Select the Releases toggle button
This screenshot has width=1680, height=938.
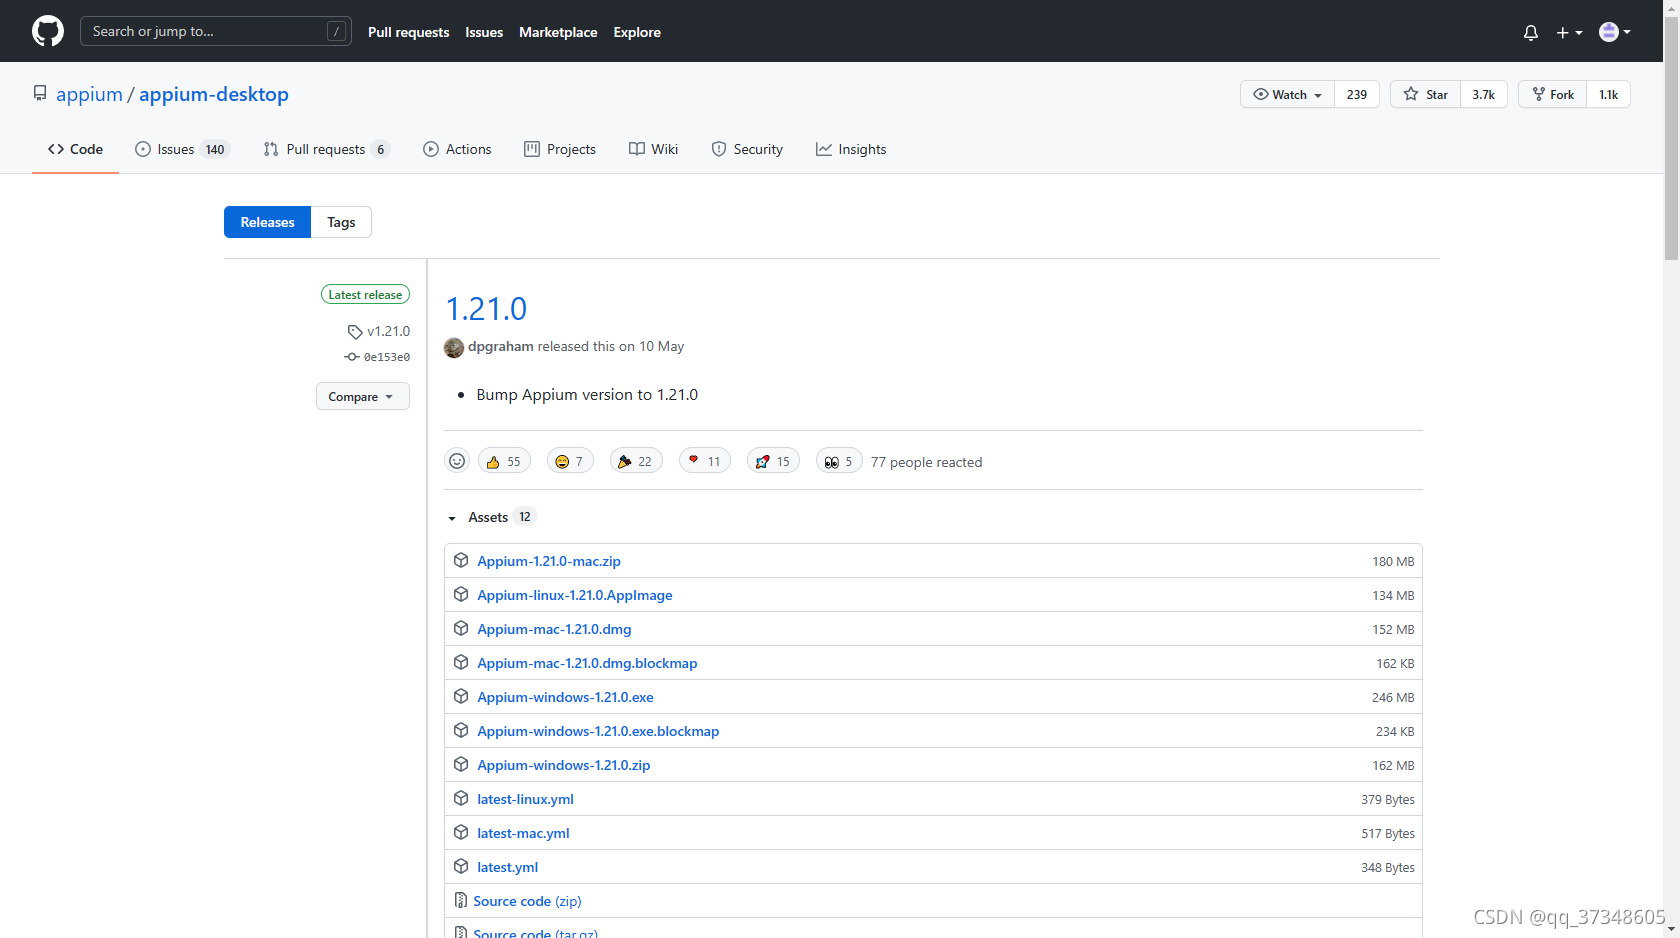coord(267,222)
